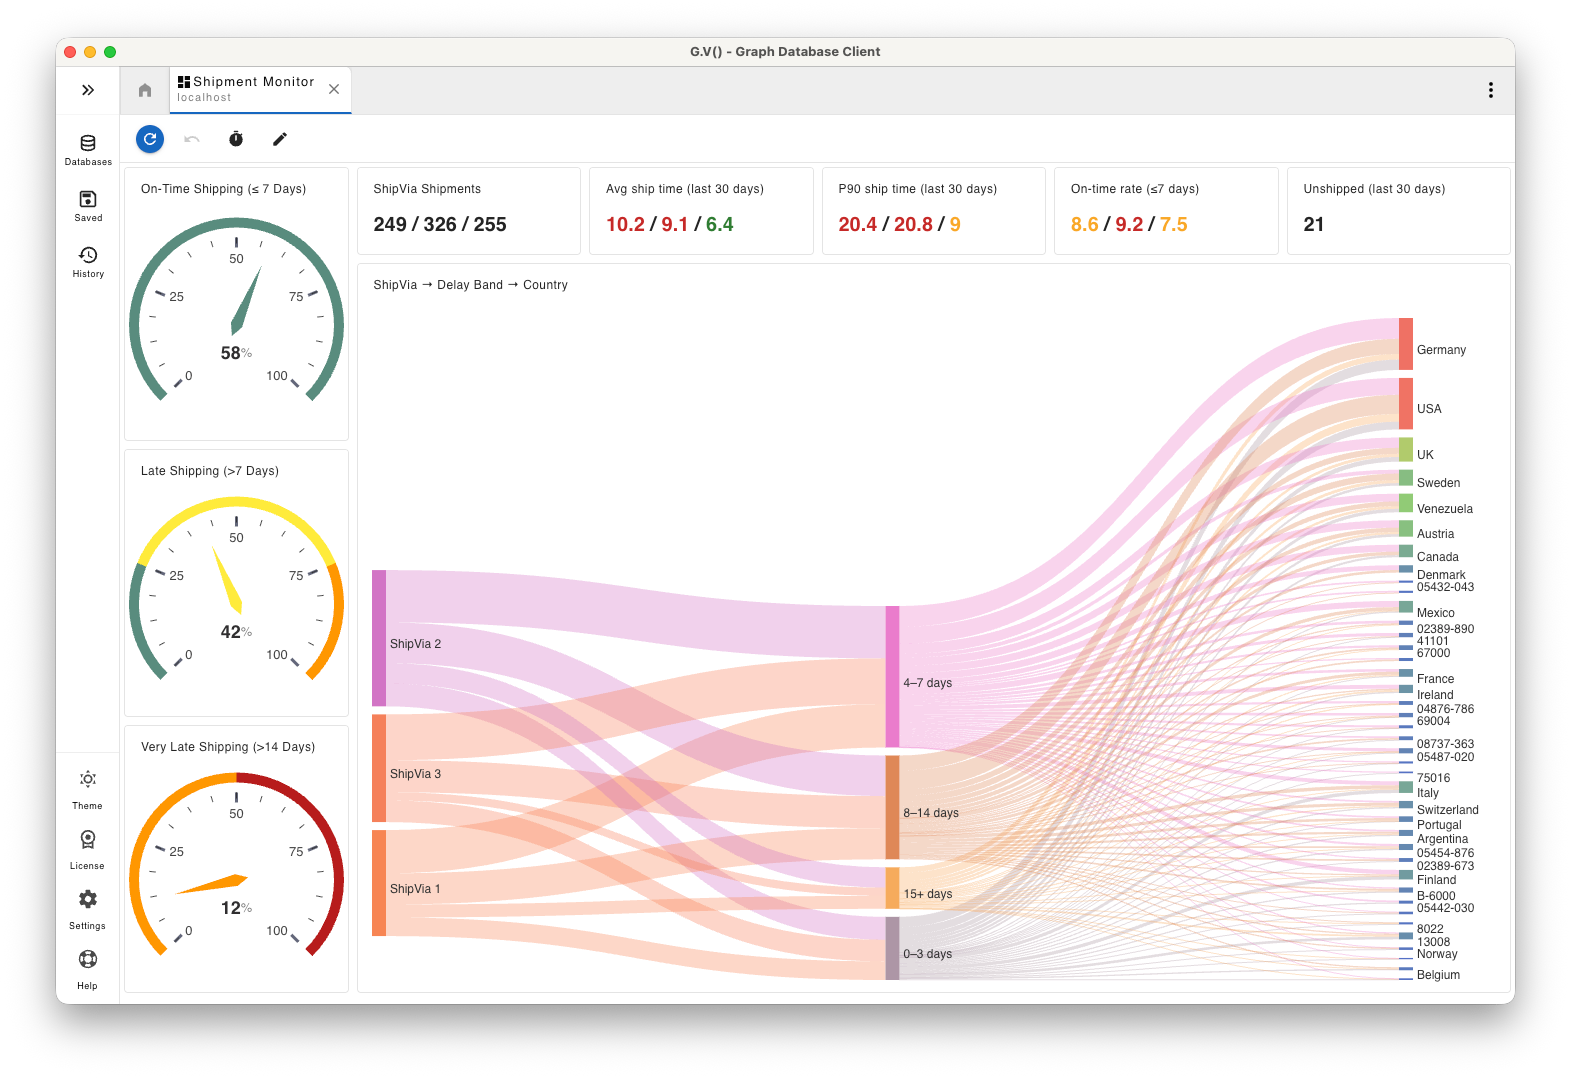Click the undo arrow in toolbar
Screen dimensions: 1571x1078
coord(192,139)
